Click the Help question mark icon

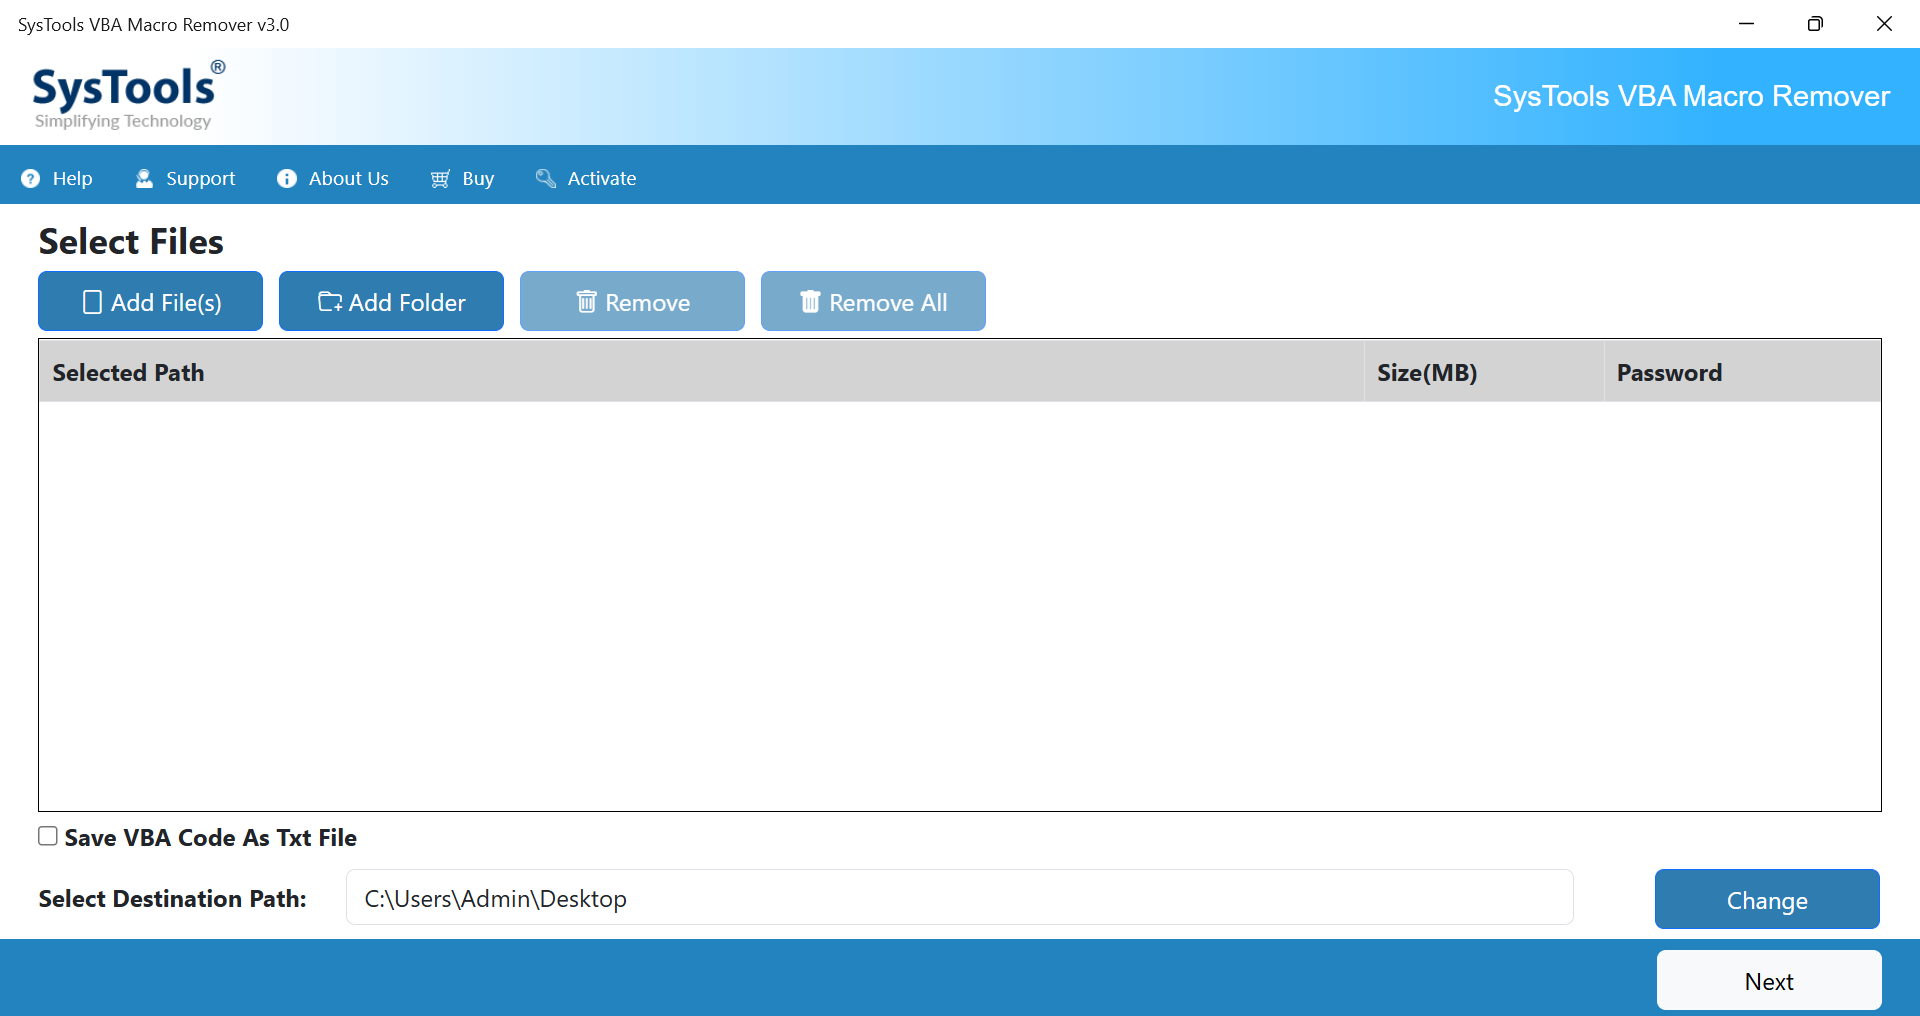click(31, 179)
